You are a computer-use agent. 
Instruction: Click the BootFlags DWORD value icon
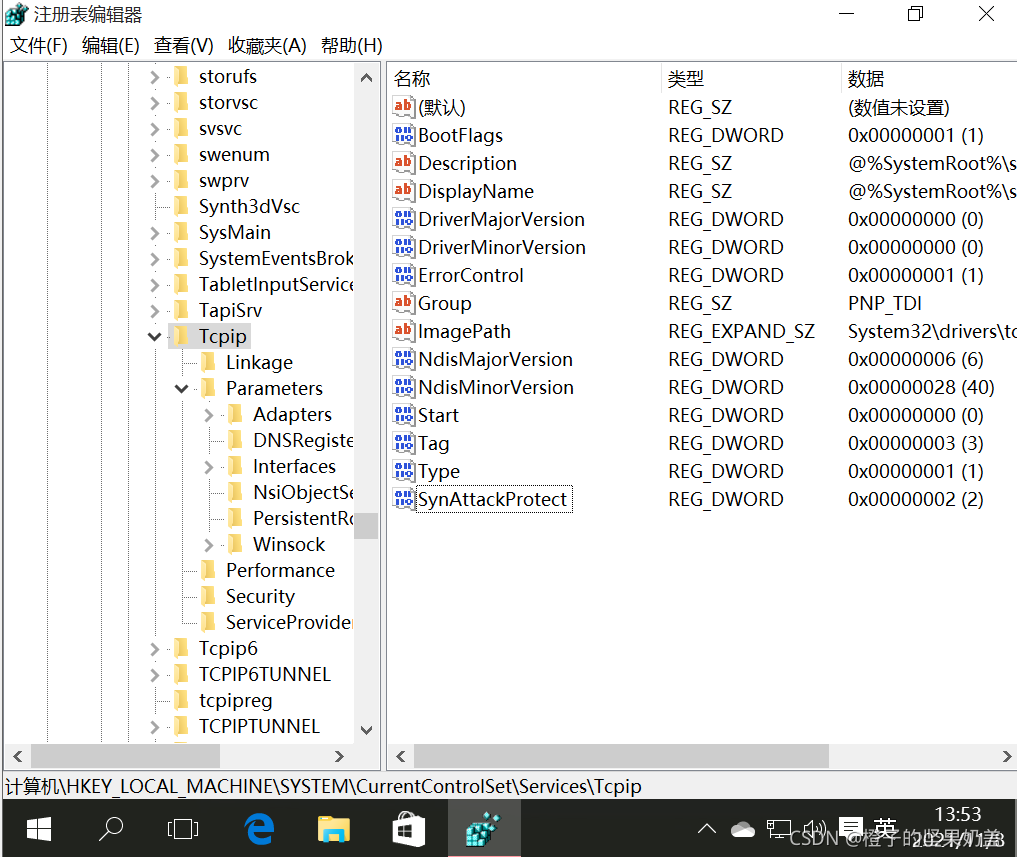tap(403, 135)
